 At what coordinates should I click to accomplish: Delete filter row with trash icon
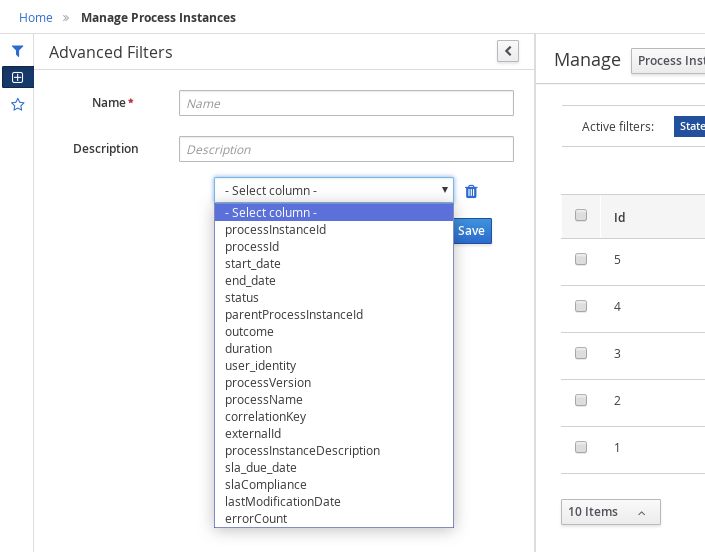coord(471,191)
